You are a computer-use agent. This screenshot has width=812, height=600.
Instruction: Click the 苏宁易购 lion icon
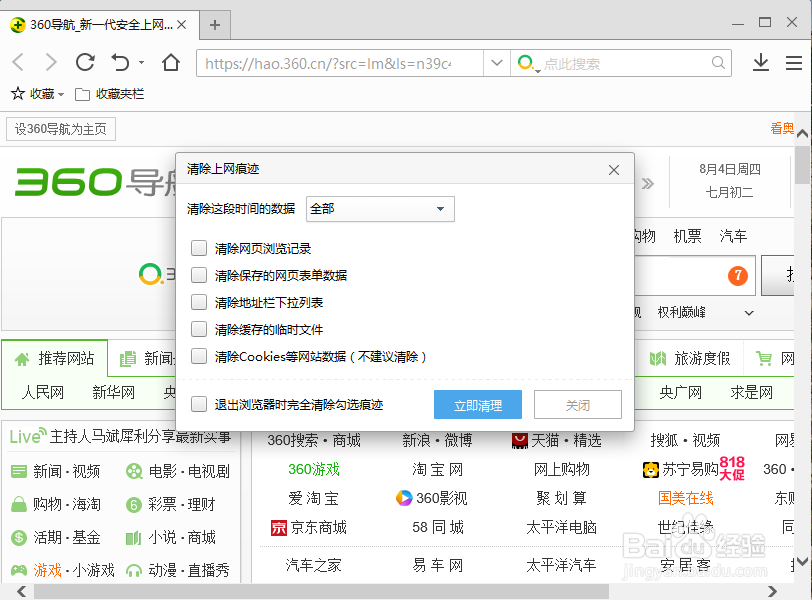650,470
